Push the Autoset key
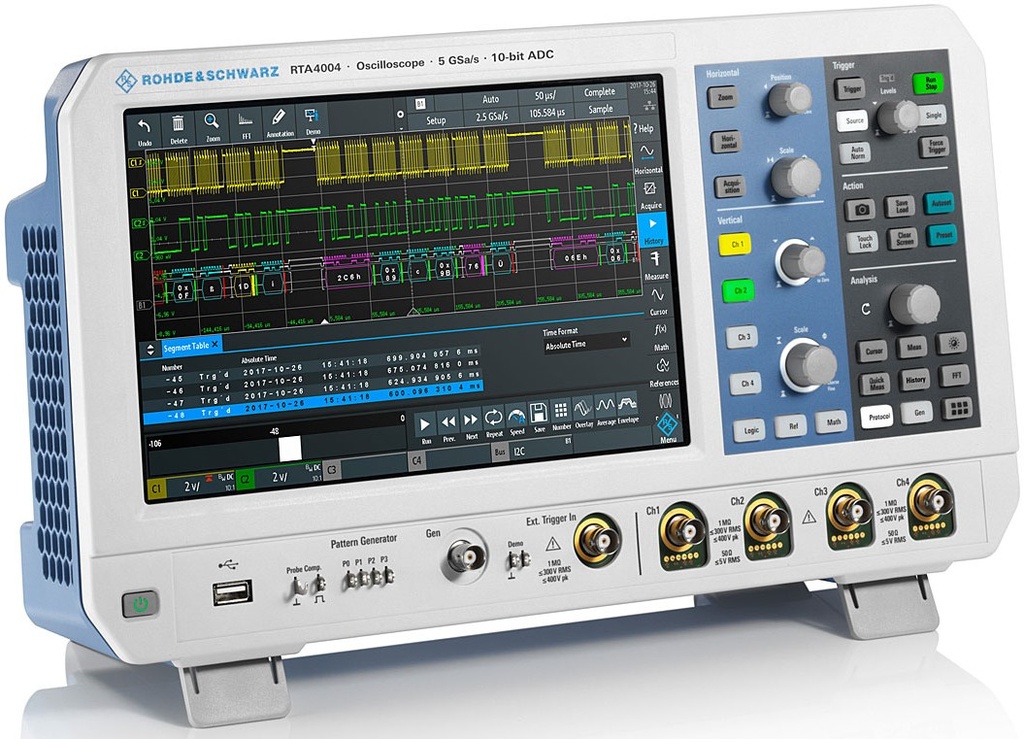 (940, 203)
